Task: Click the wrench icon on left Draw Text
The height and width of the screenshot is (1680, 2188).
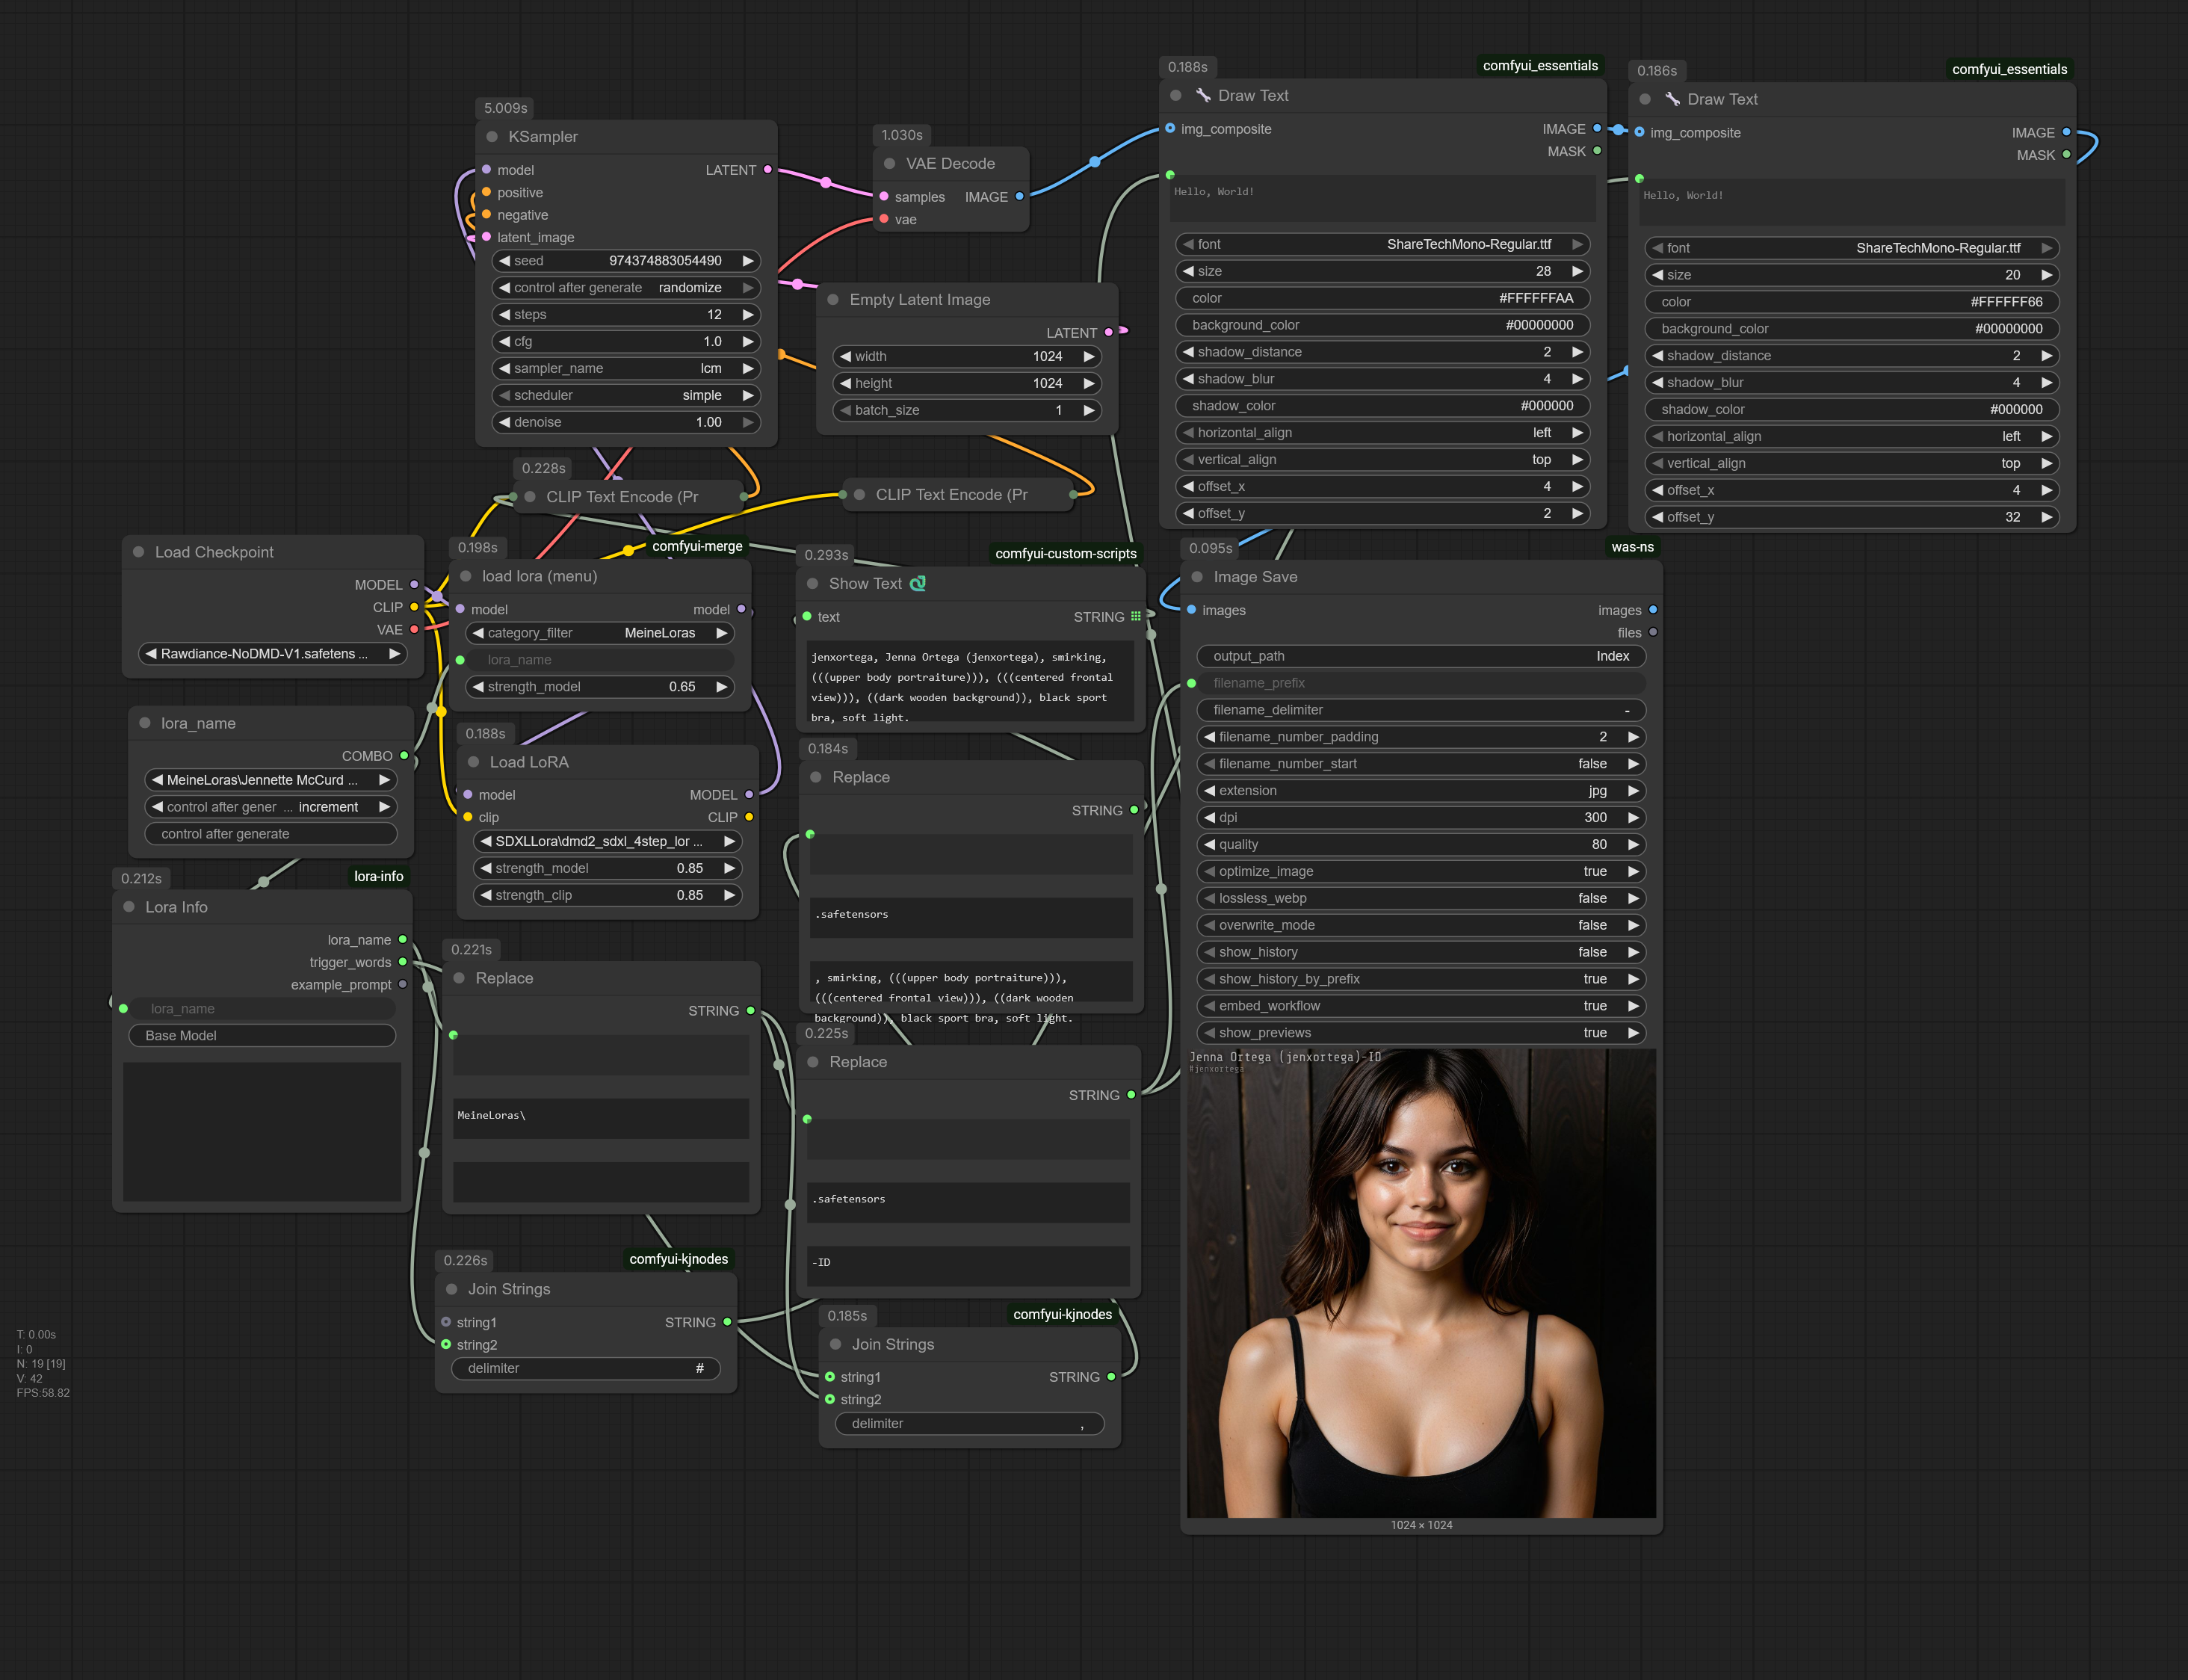Action: [1204, 95]
